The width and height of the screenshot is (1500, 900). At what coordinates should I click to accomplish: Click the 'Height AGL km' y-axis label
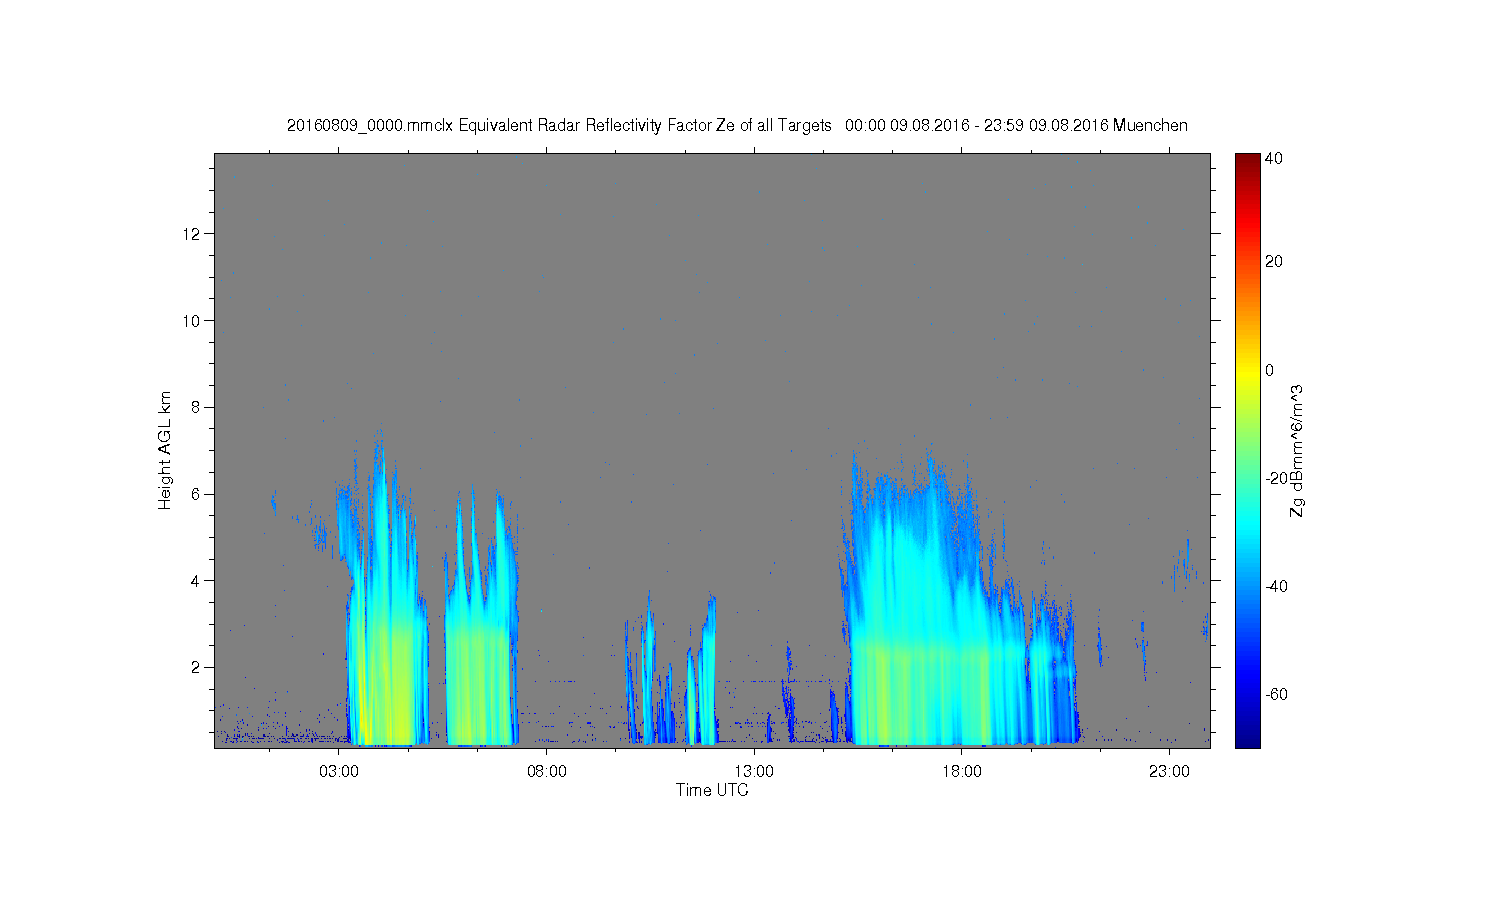(x=165, y=450)
